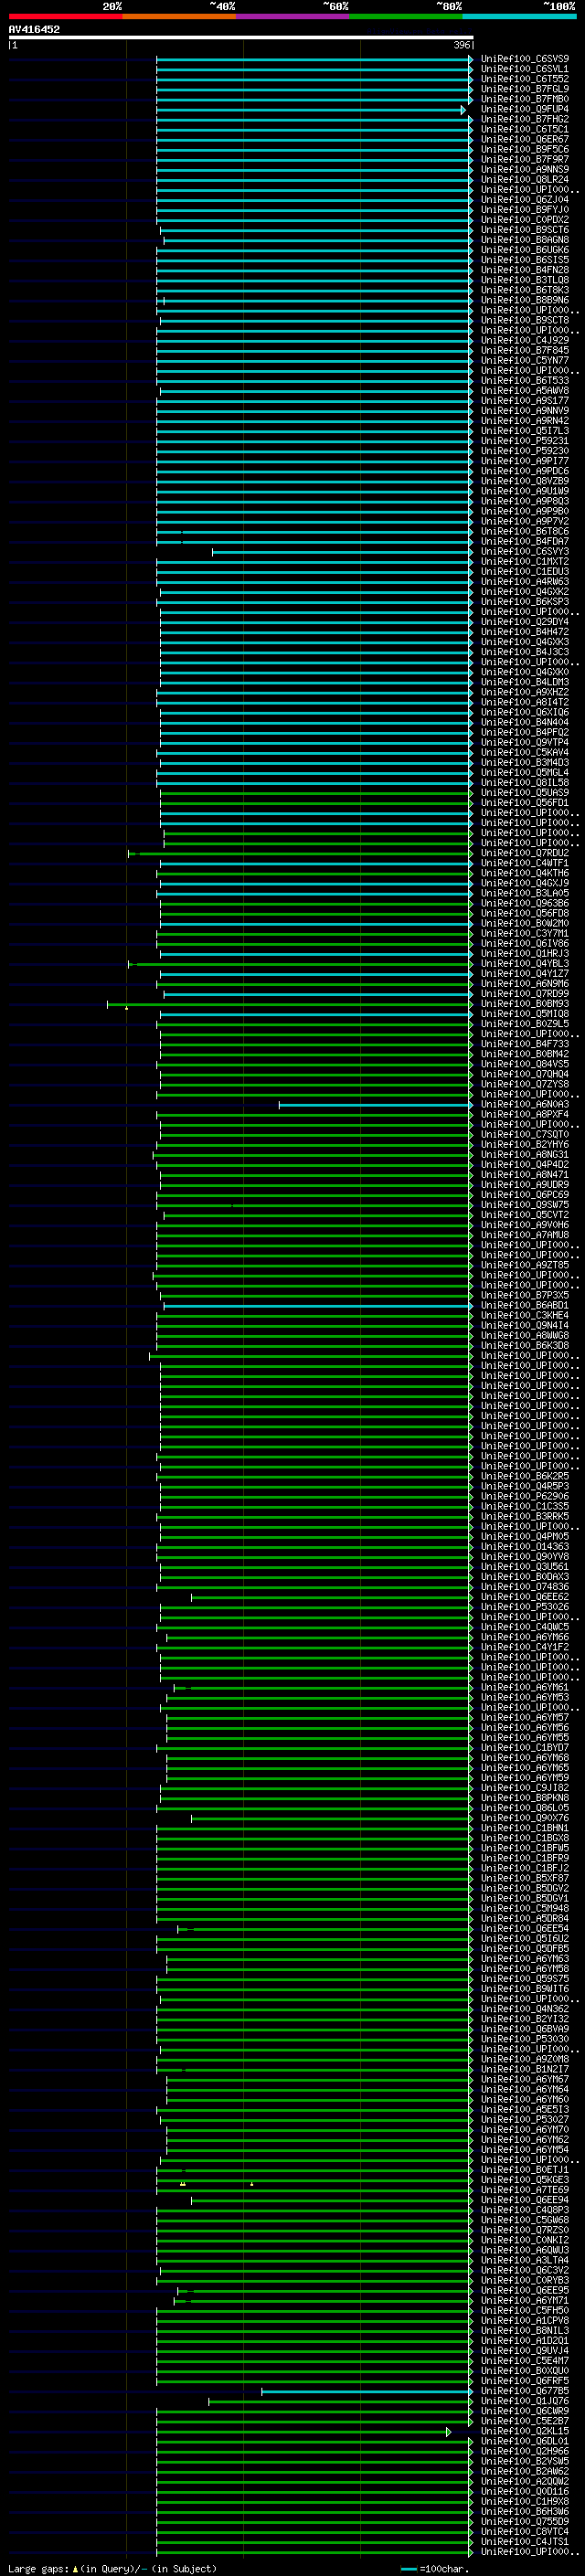Click the Large gaps legend text

click(112, 2568)
